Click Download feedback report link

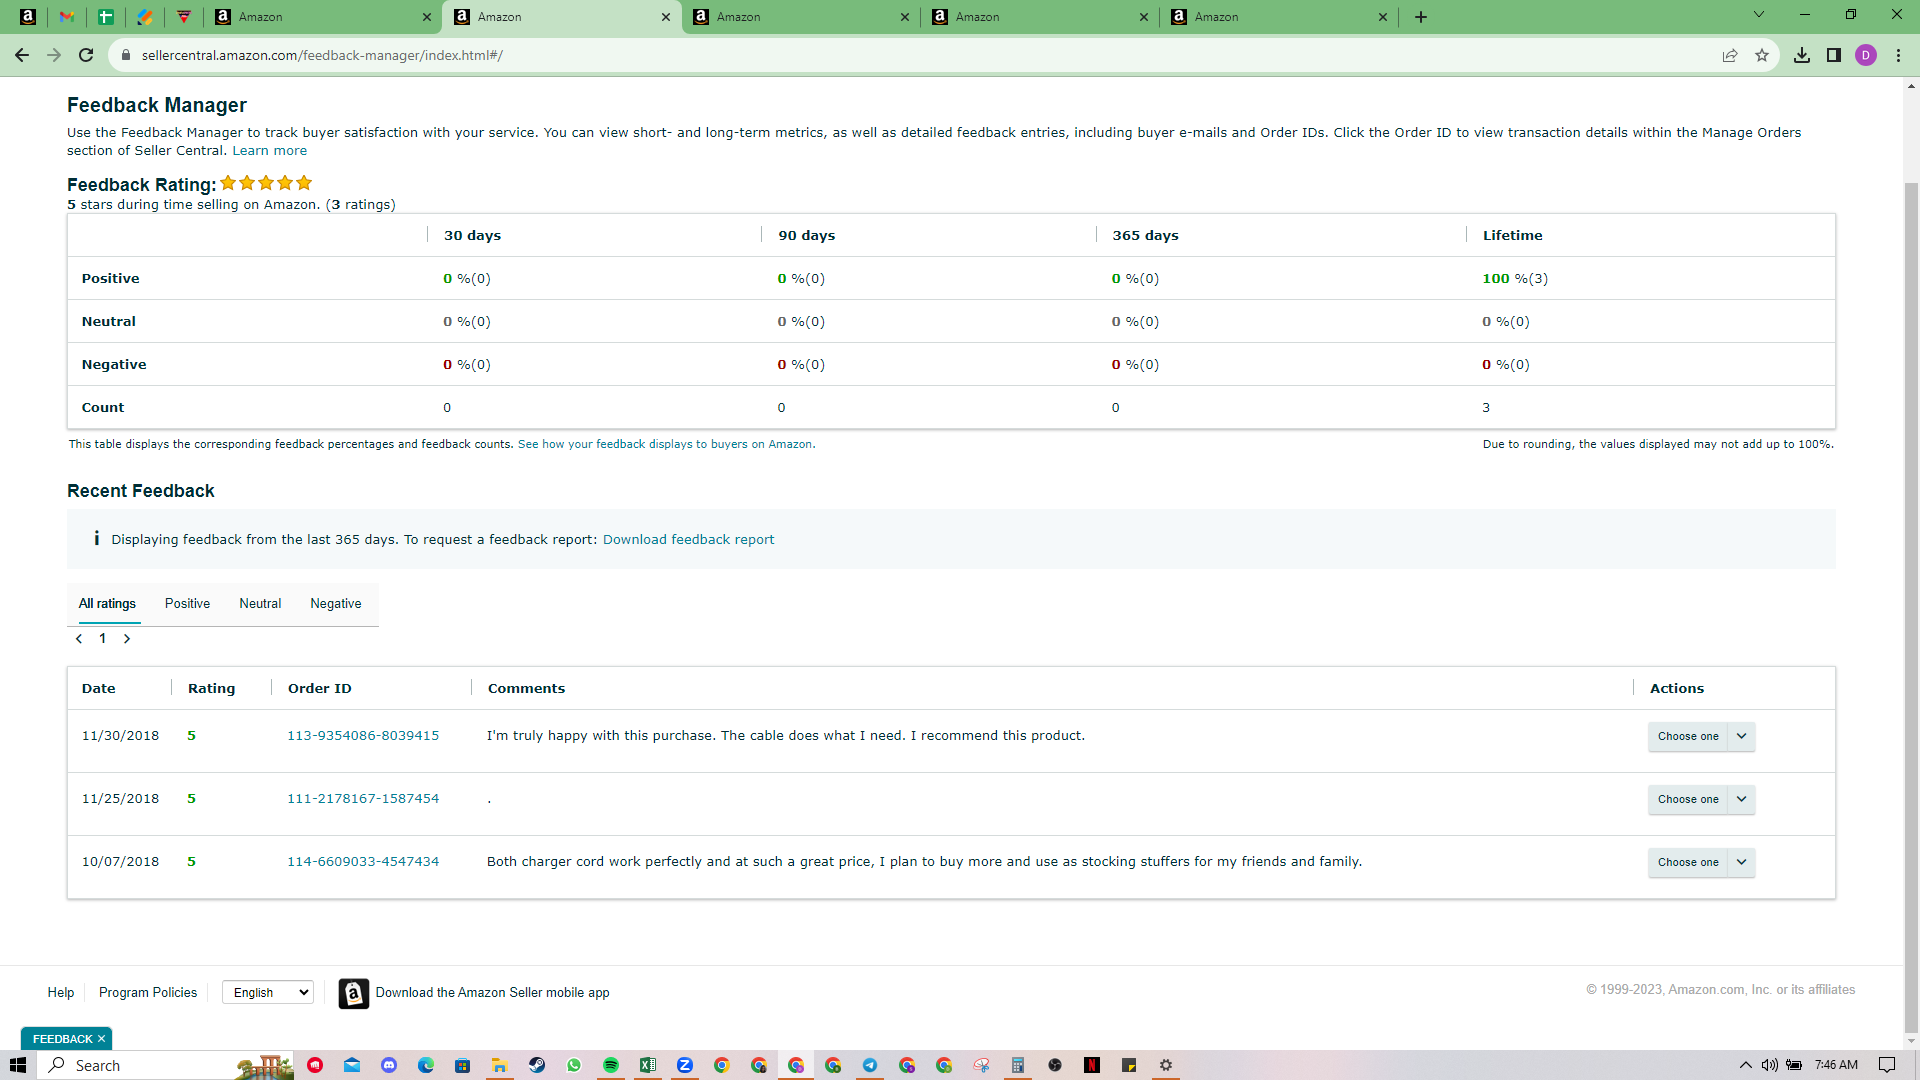coord(688,540)
